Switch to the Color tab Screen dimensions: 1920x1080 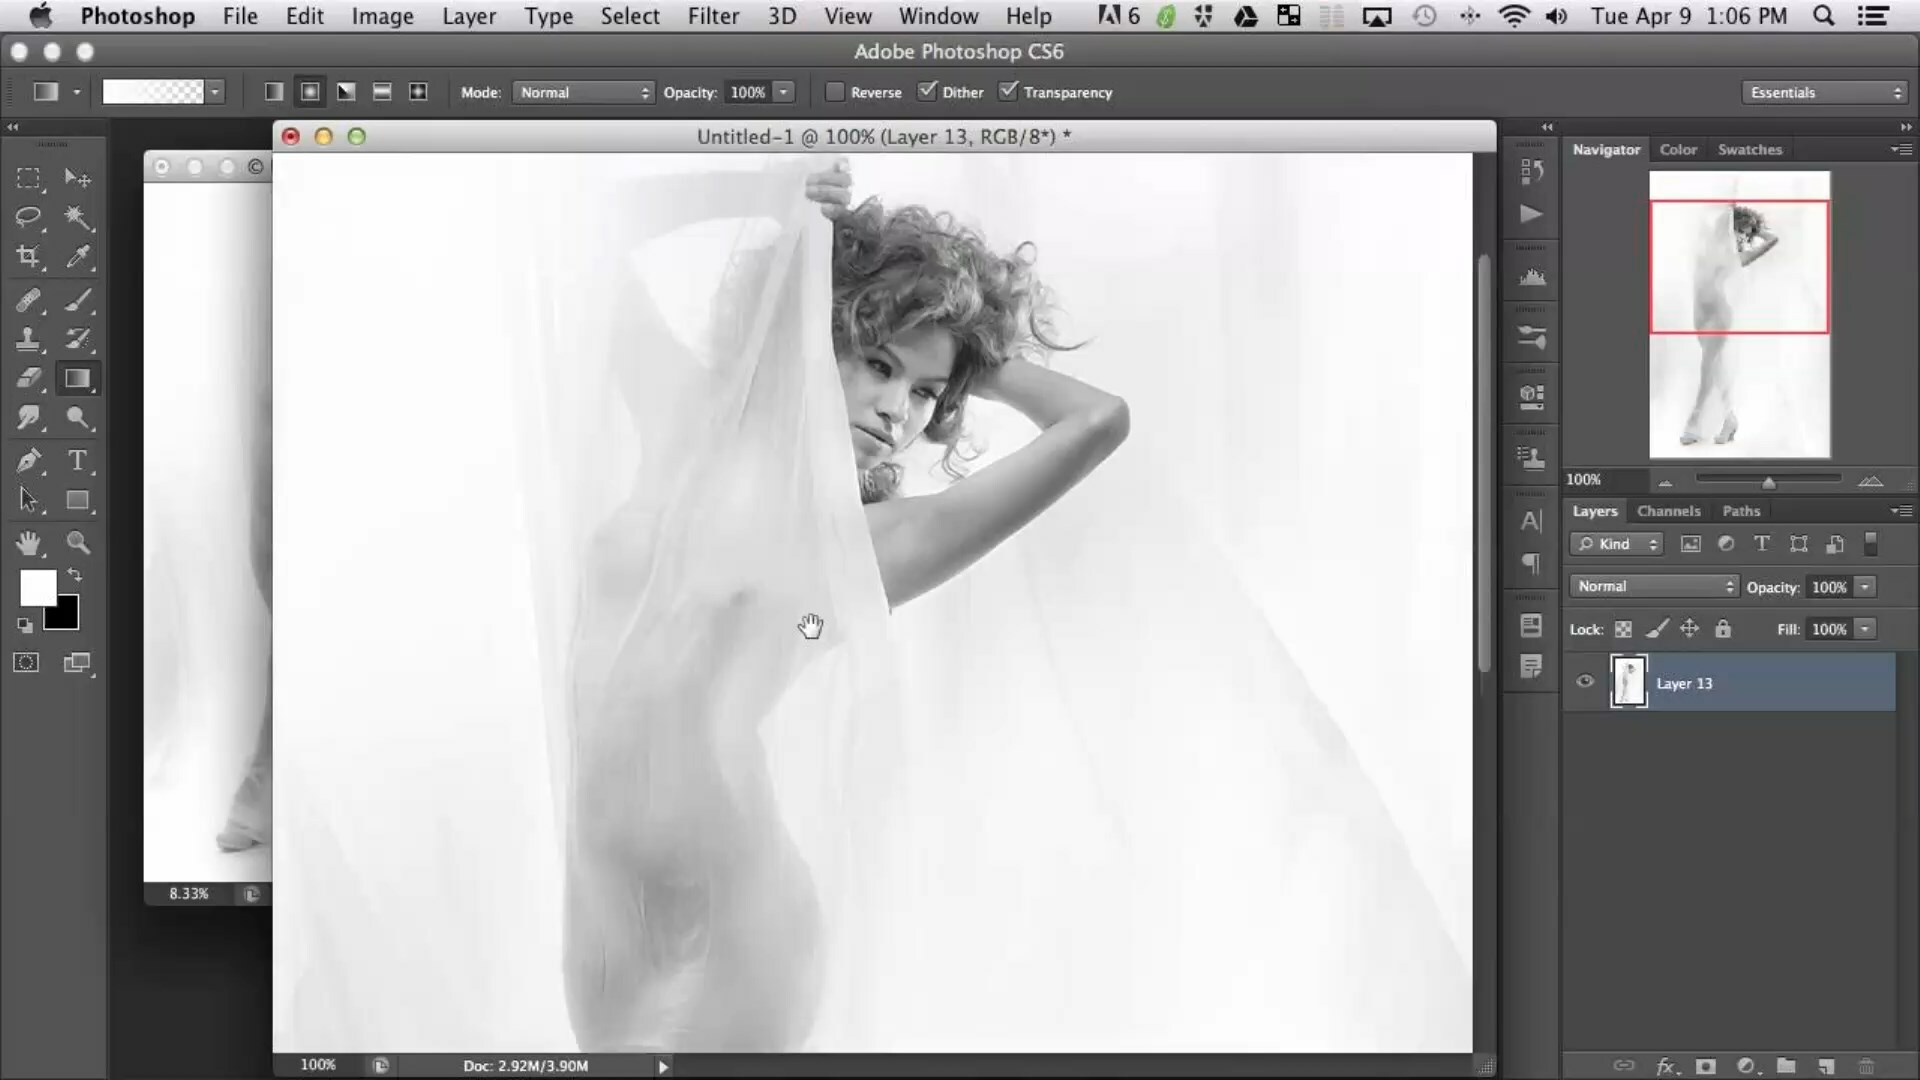[x=1678, y=149]
